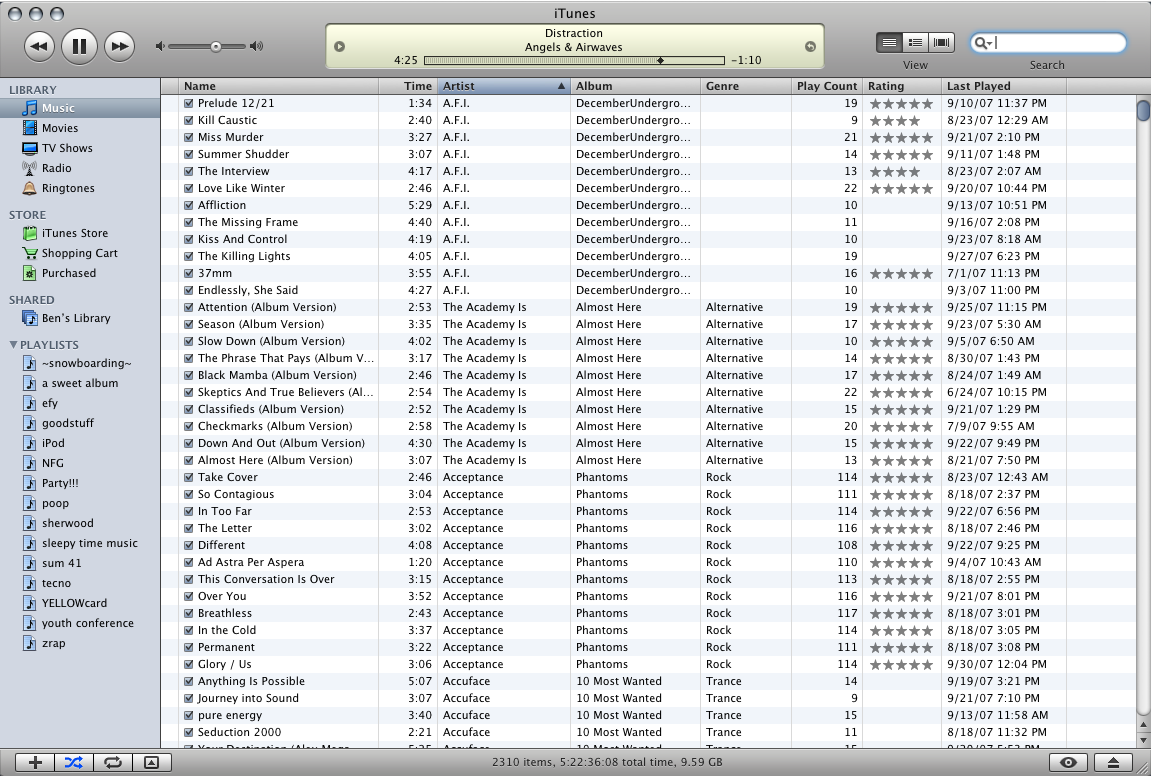The image size is (1151, 776).
Task: Click the search magnifier icon
Action: click(x=979, y=43)
